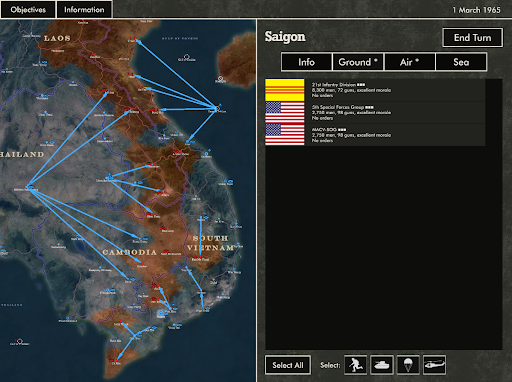Open the Sea tab
This screenshot has width=512, height=382.
(461, 62)
